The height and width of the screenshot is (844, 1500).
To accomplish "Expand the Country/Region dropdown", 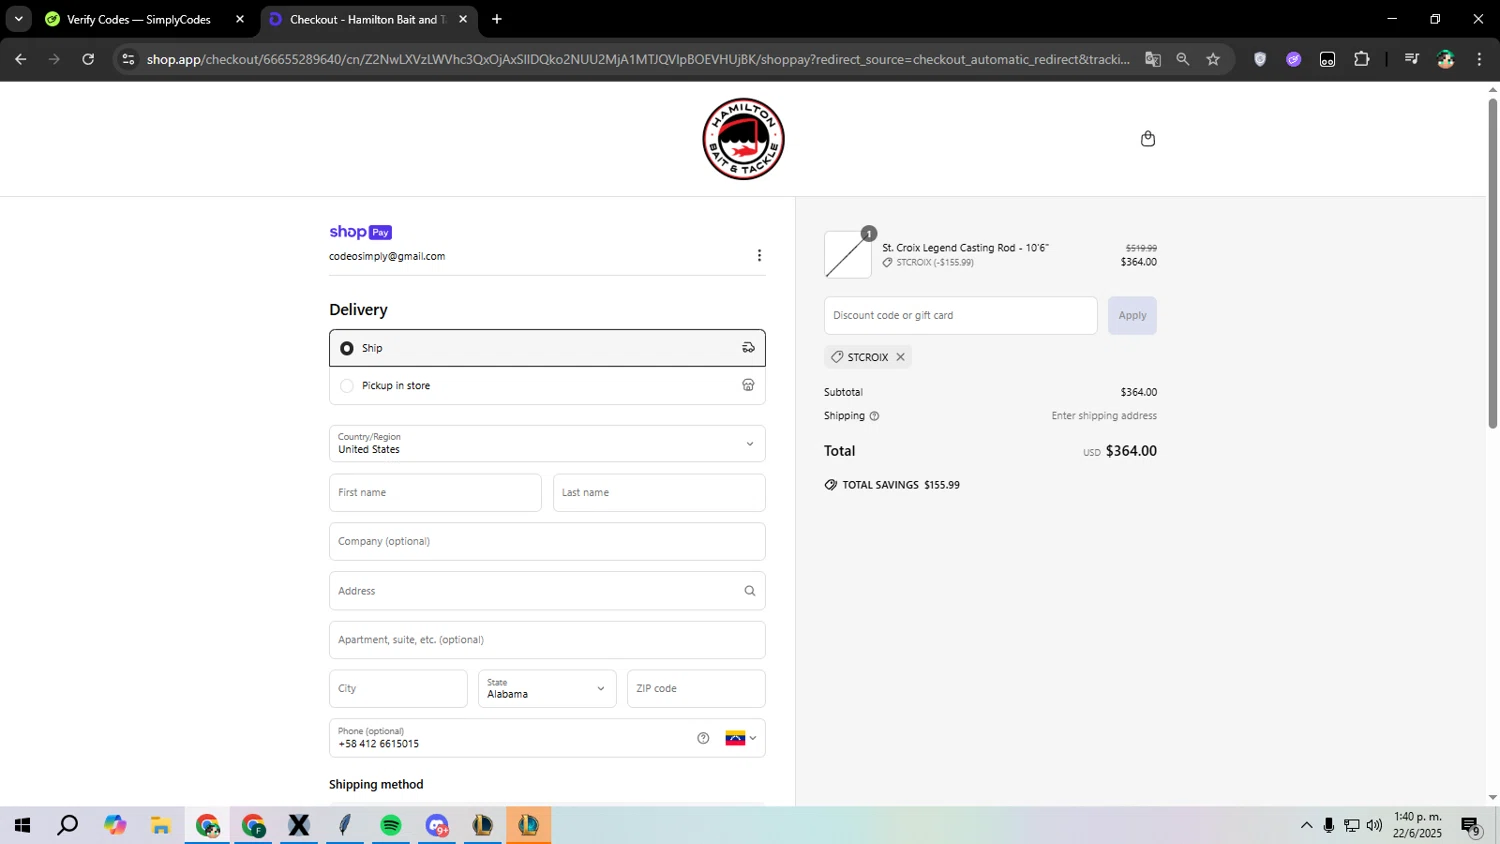I will pyautogui.click(x=547, y=444).
